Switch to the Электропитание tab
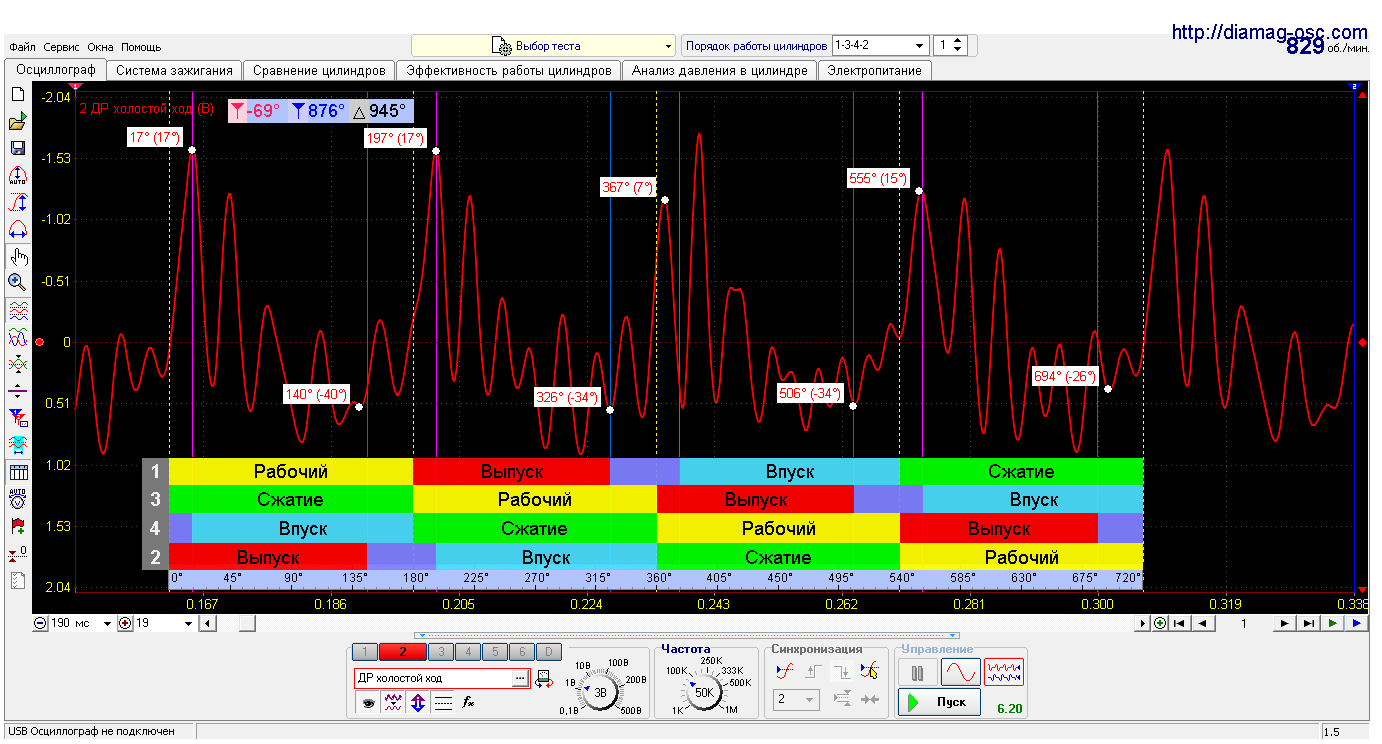The width and height of the screenshot is (1382, 744). click(x=875, y=71)
